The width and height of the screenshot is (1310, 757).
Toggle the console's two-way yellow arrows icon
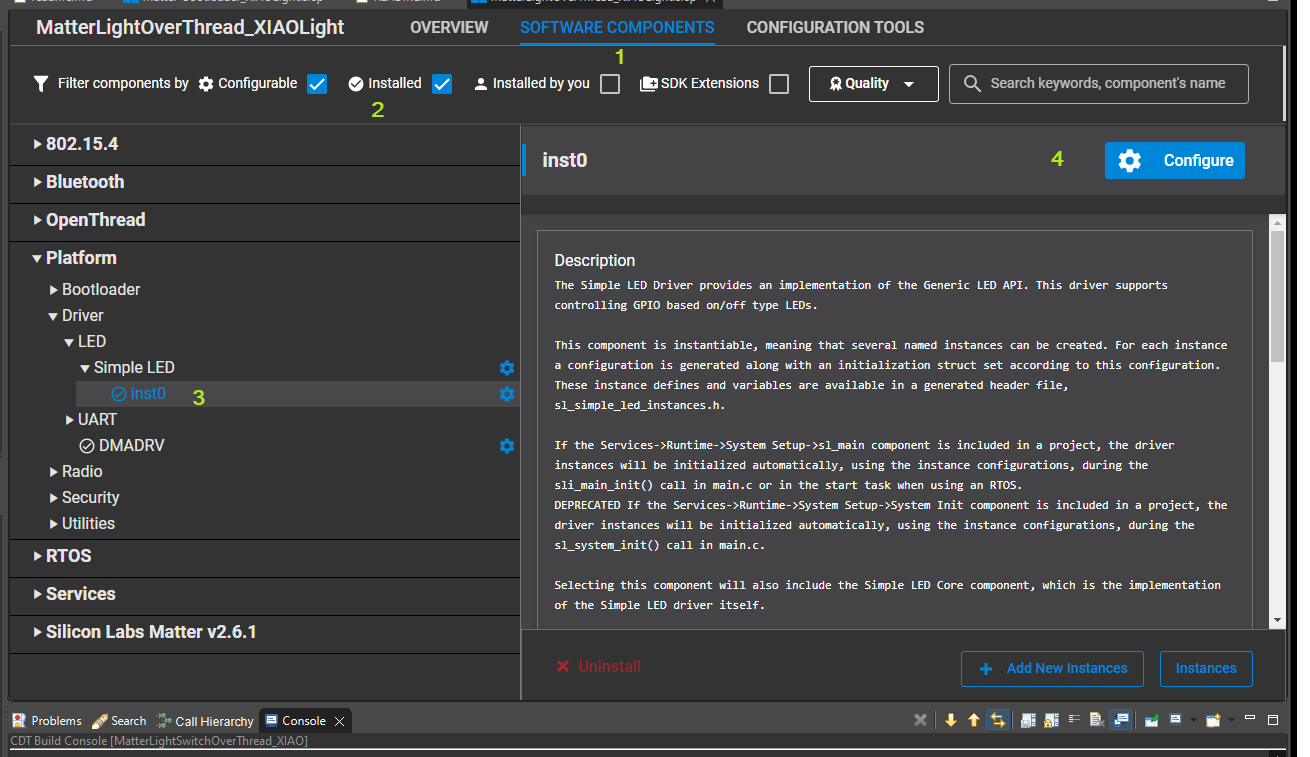997,720
